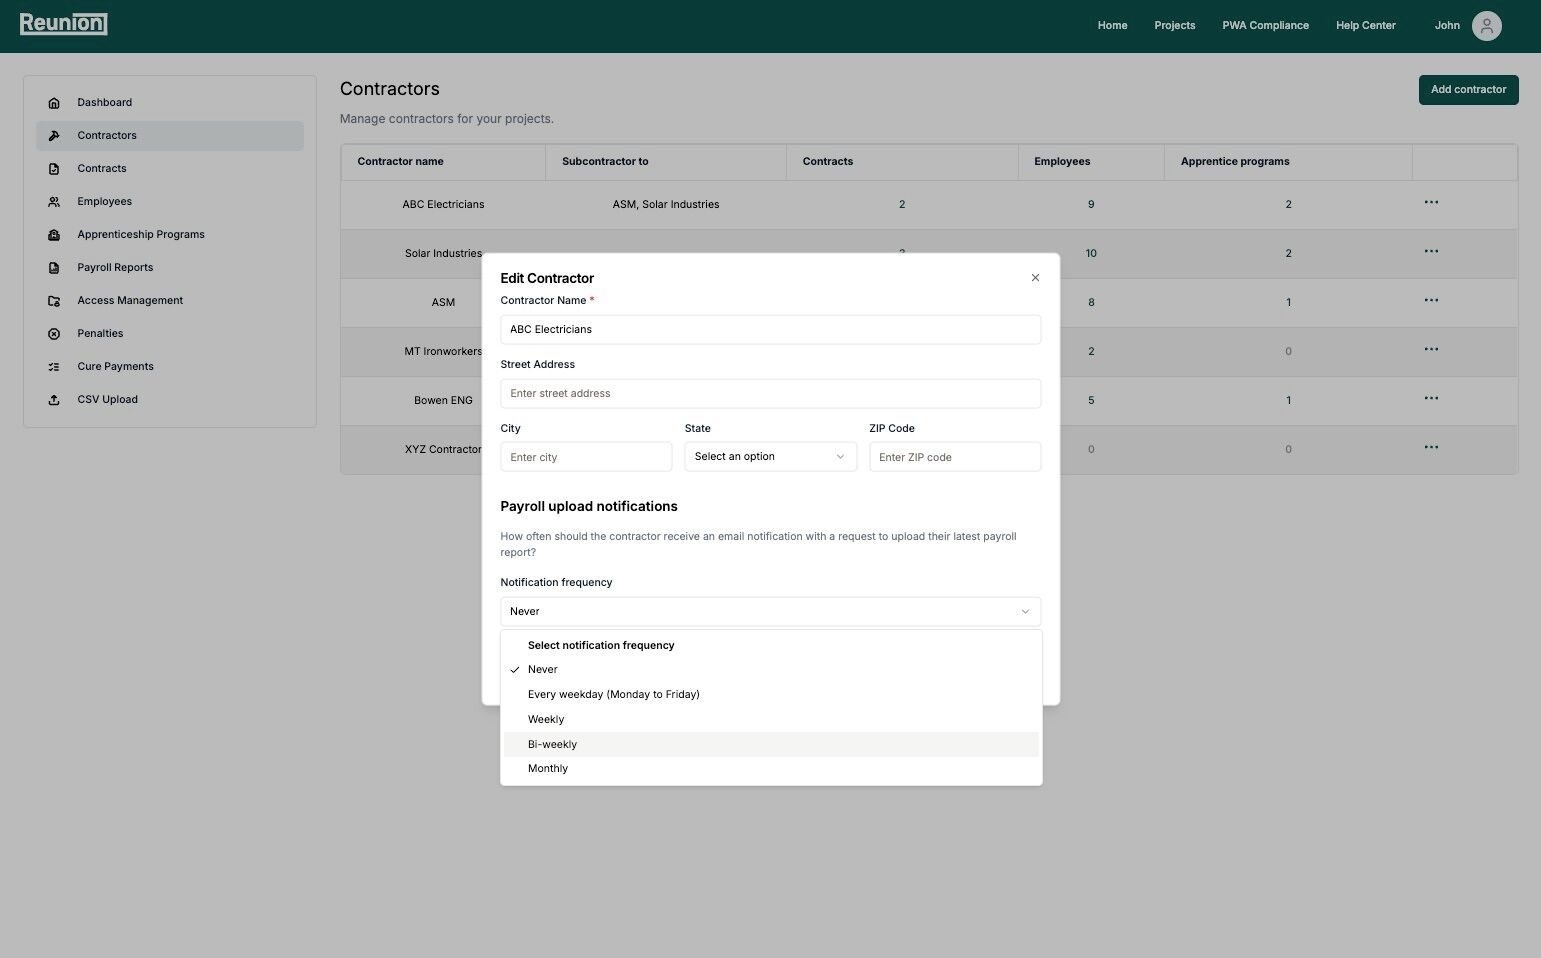The height and width of the screenshot is (958, 1541).
Task: Click the Contracts document icon in sidebar
Action: (x=54, y=169)
